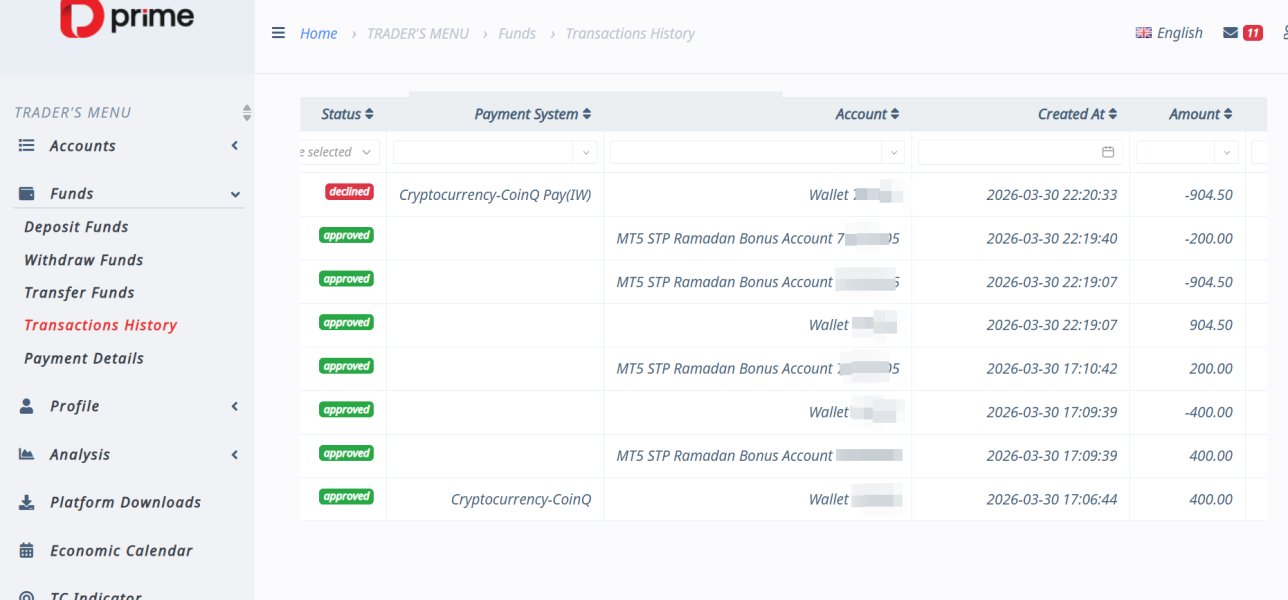
Task: Click the Platform Downloads download icon
Action: click(x=27, y=502)
